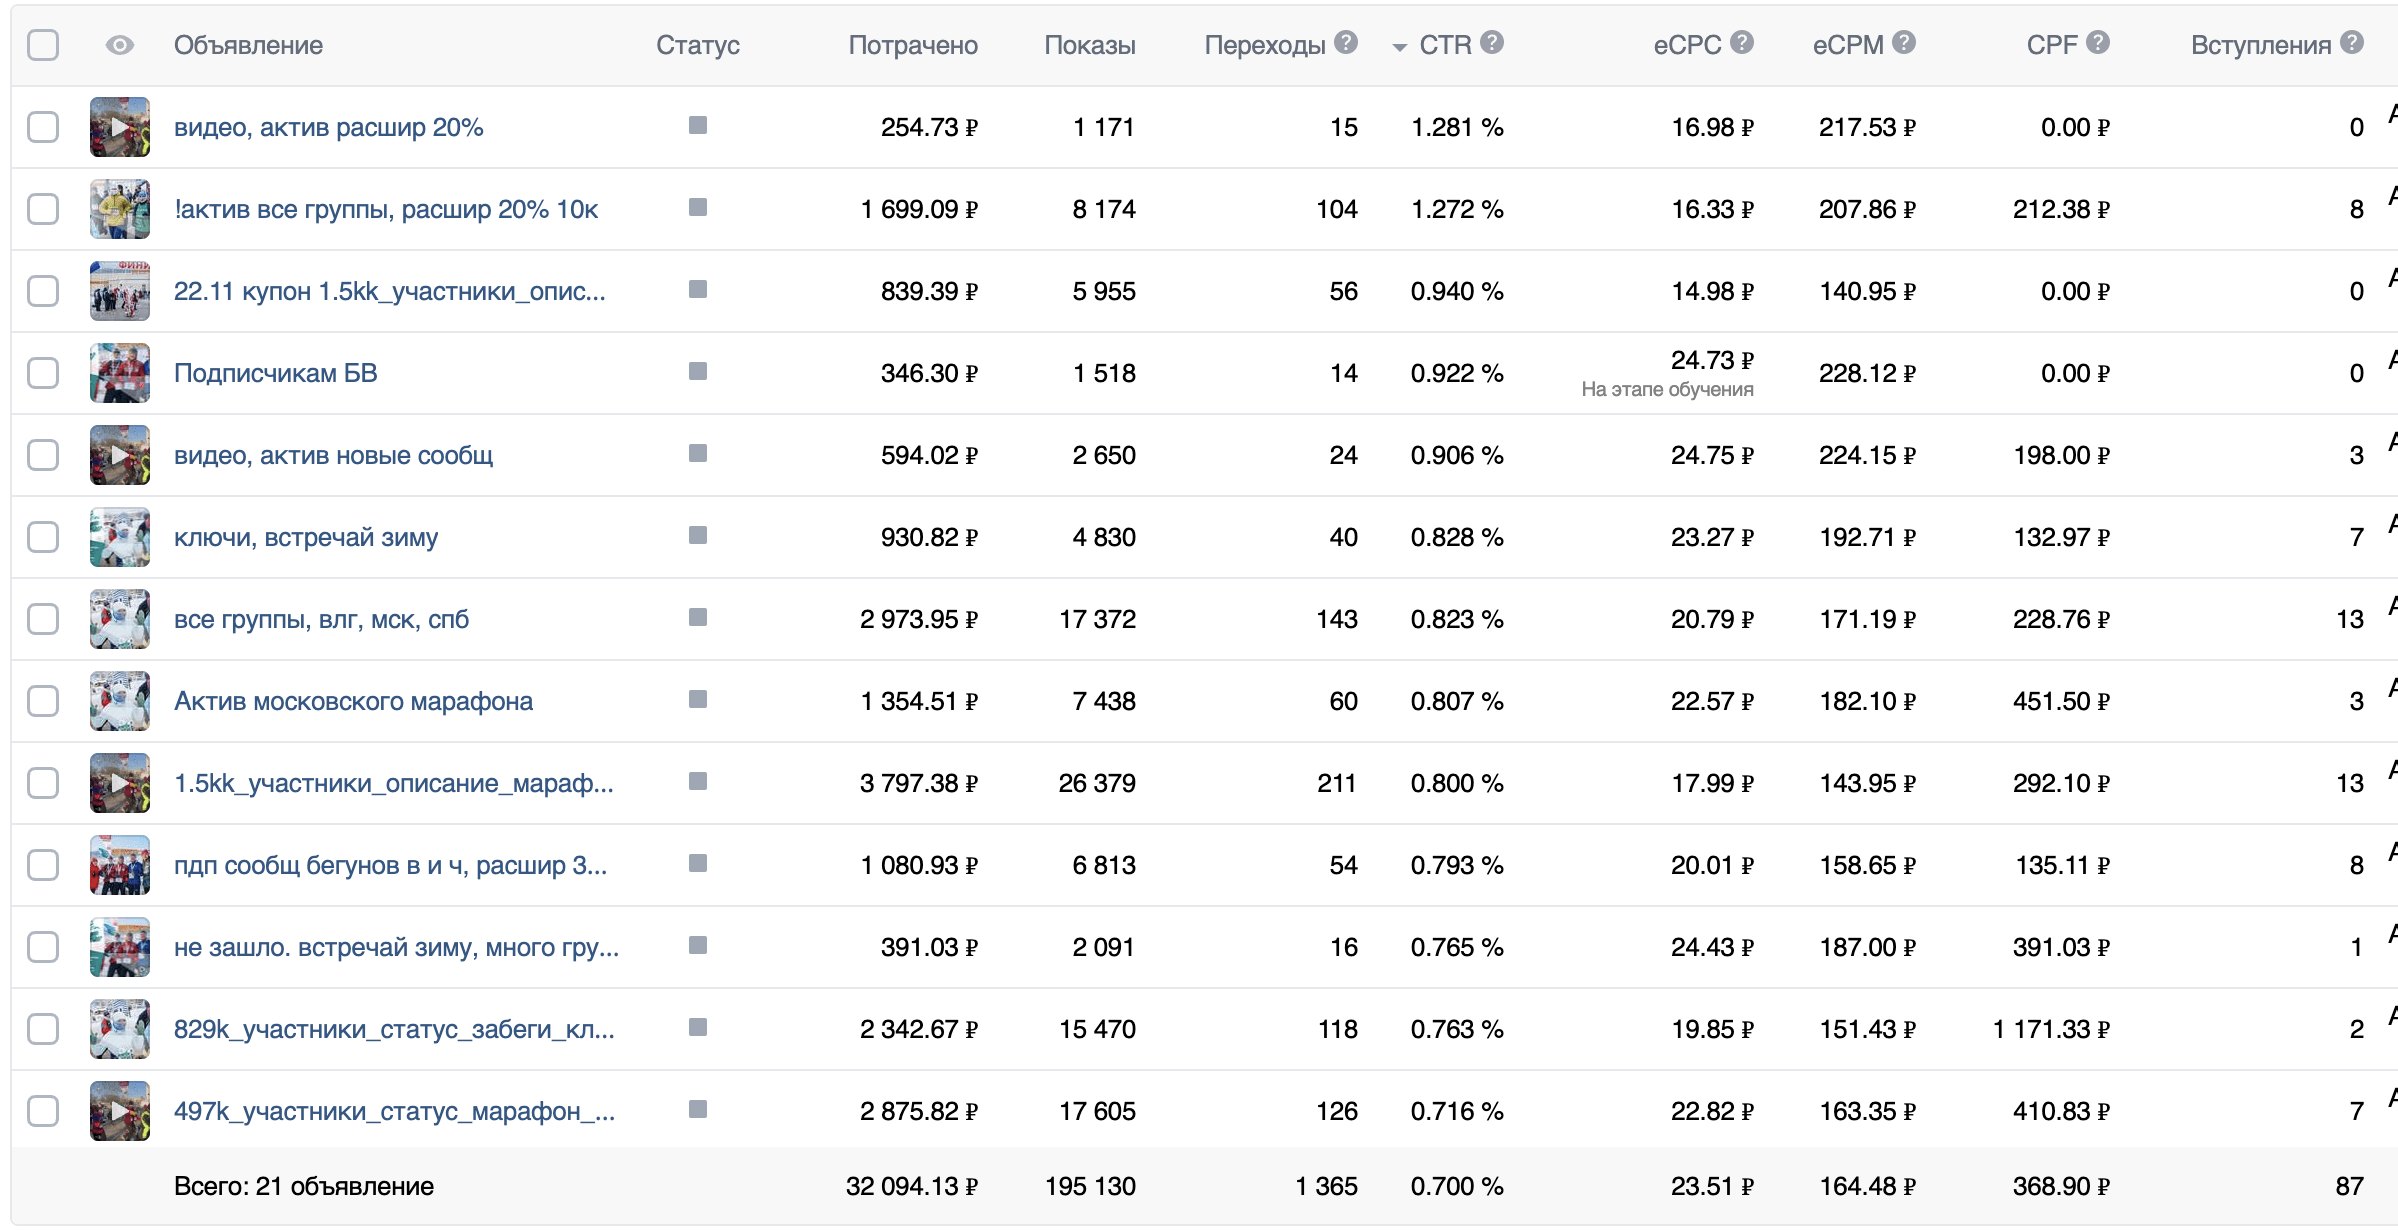Check box for видео, актив расшир 20%
This screenshot has height=1230, width=2398.
tap(43, 127)
